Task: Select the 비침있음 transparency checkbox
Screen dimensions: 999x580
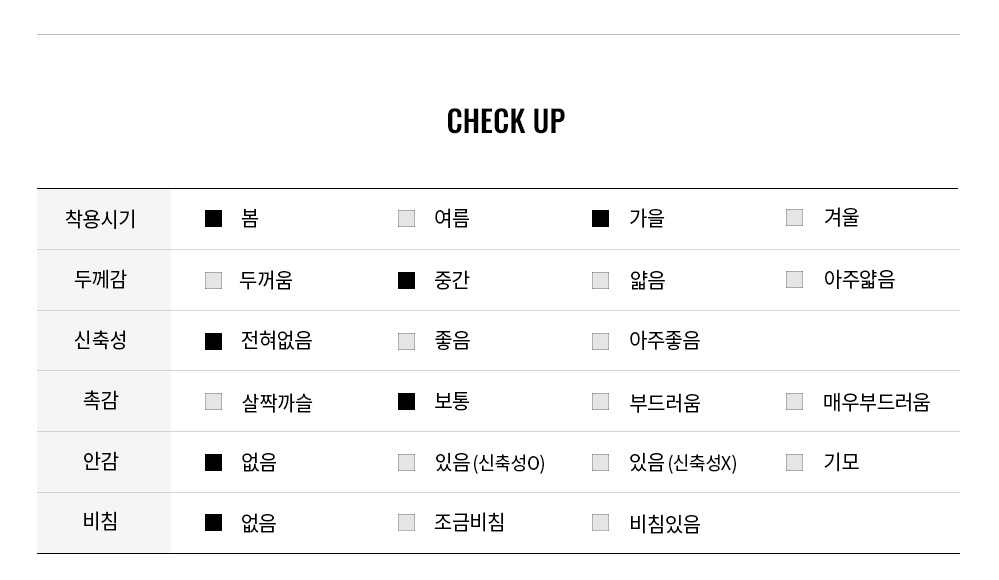Action: (x=600, y=523)
